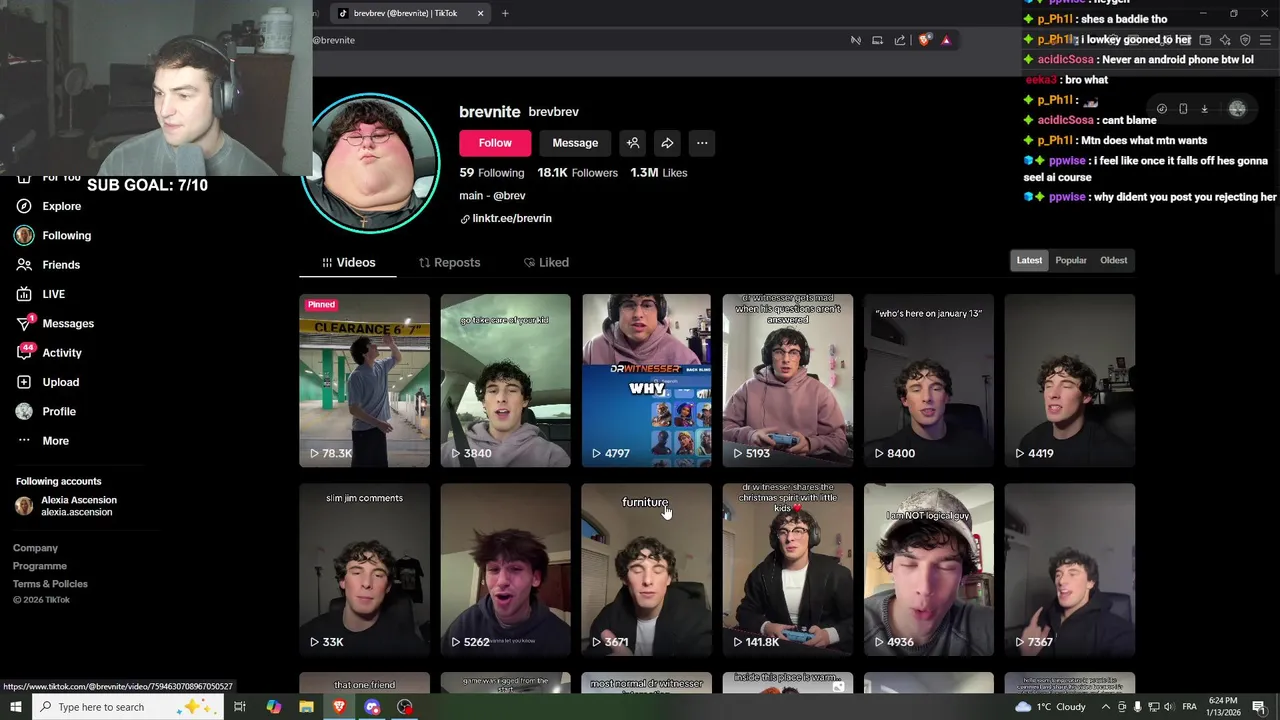Open File Explorer from the taskbar
The height and width of the screenshot is (720, 1280).
[306, 707]
